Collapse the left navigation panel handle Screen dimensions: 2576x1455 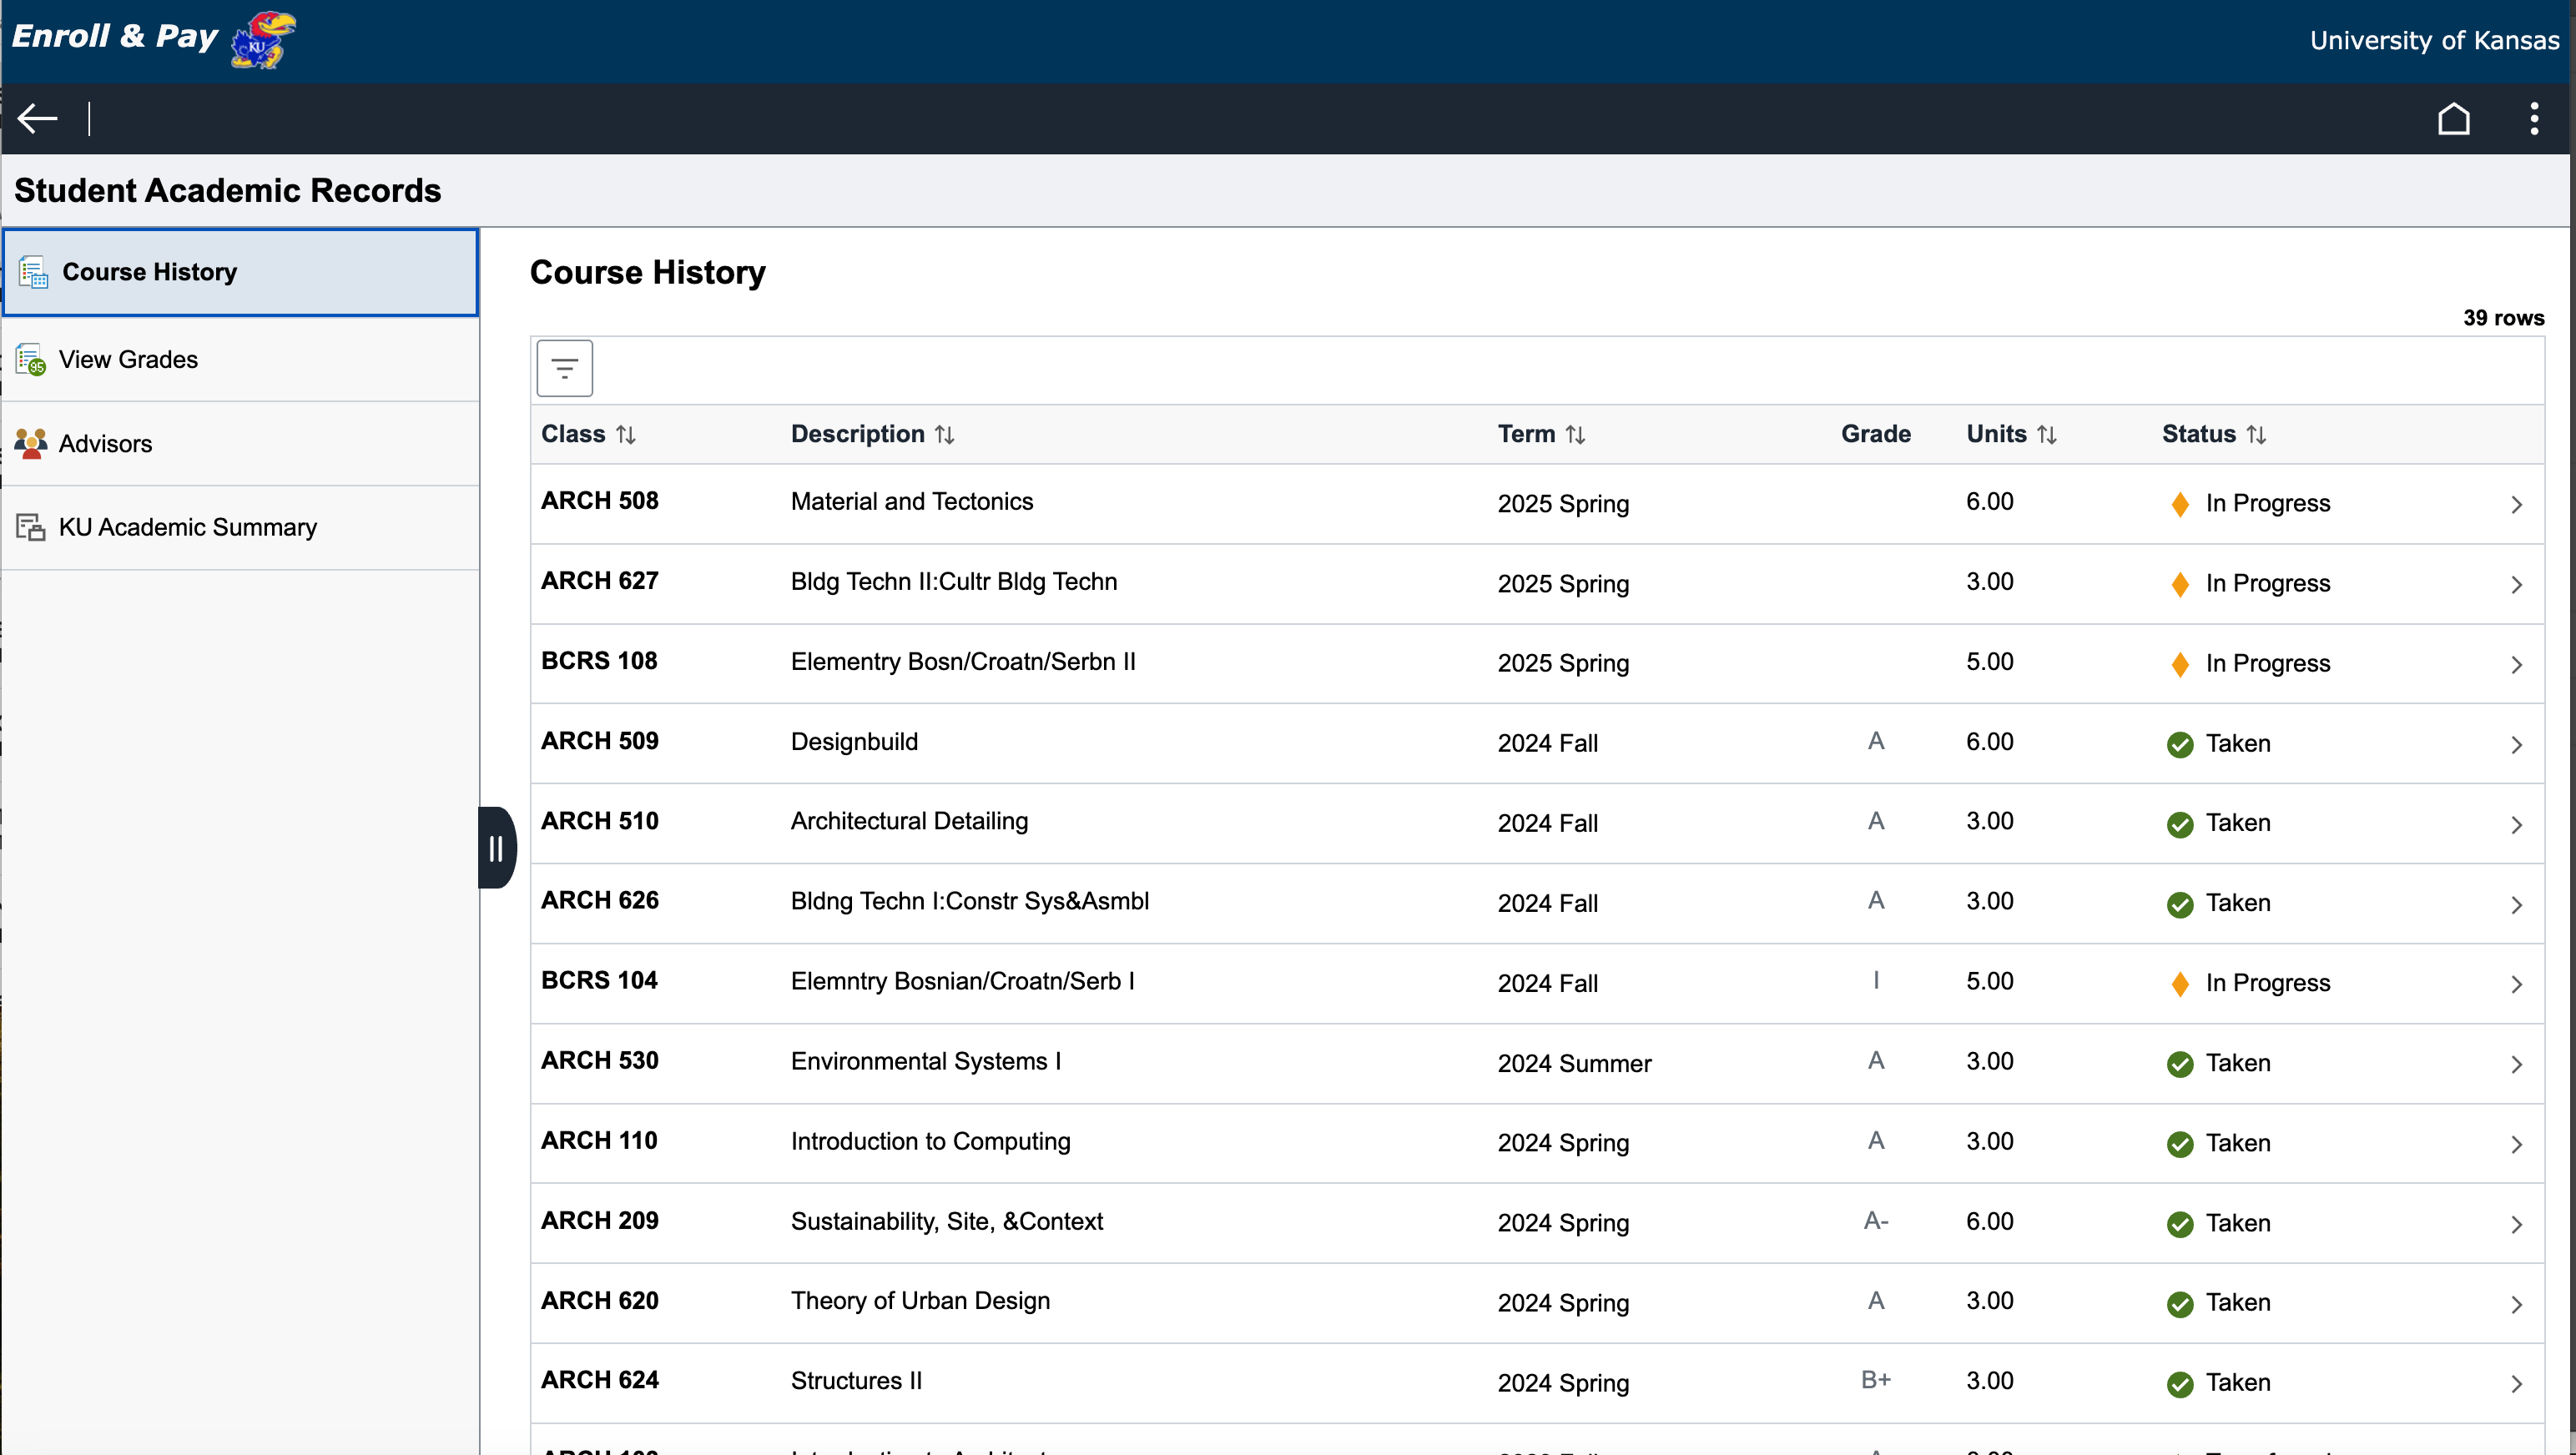point(496,848)
